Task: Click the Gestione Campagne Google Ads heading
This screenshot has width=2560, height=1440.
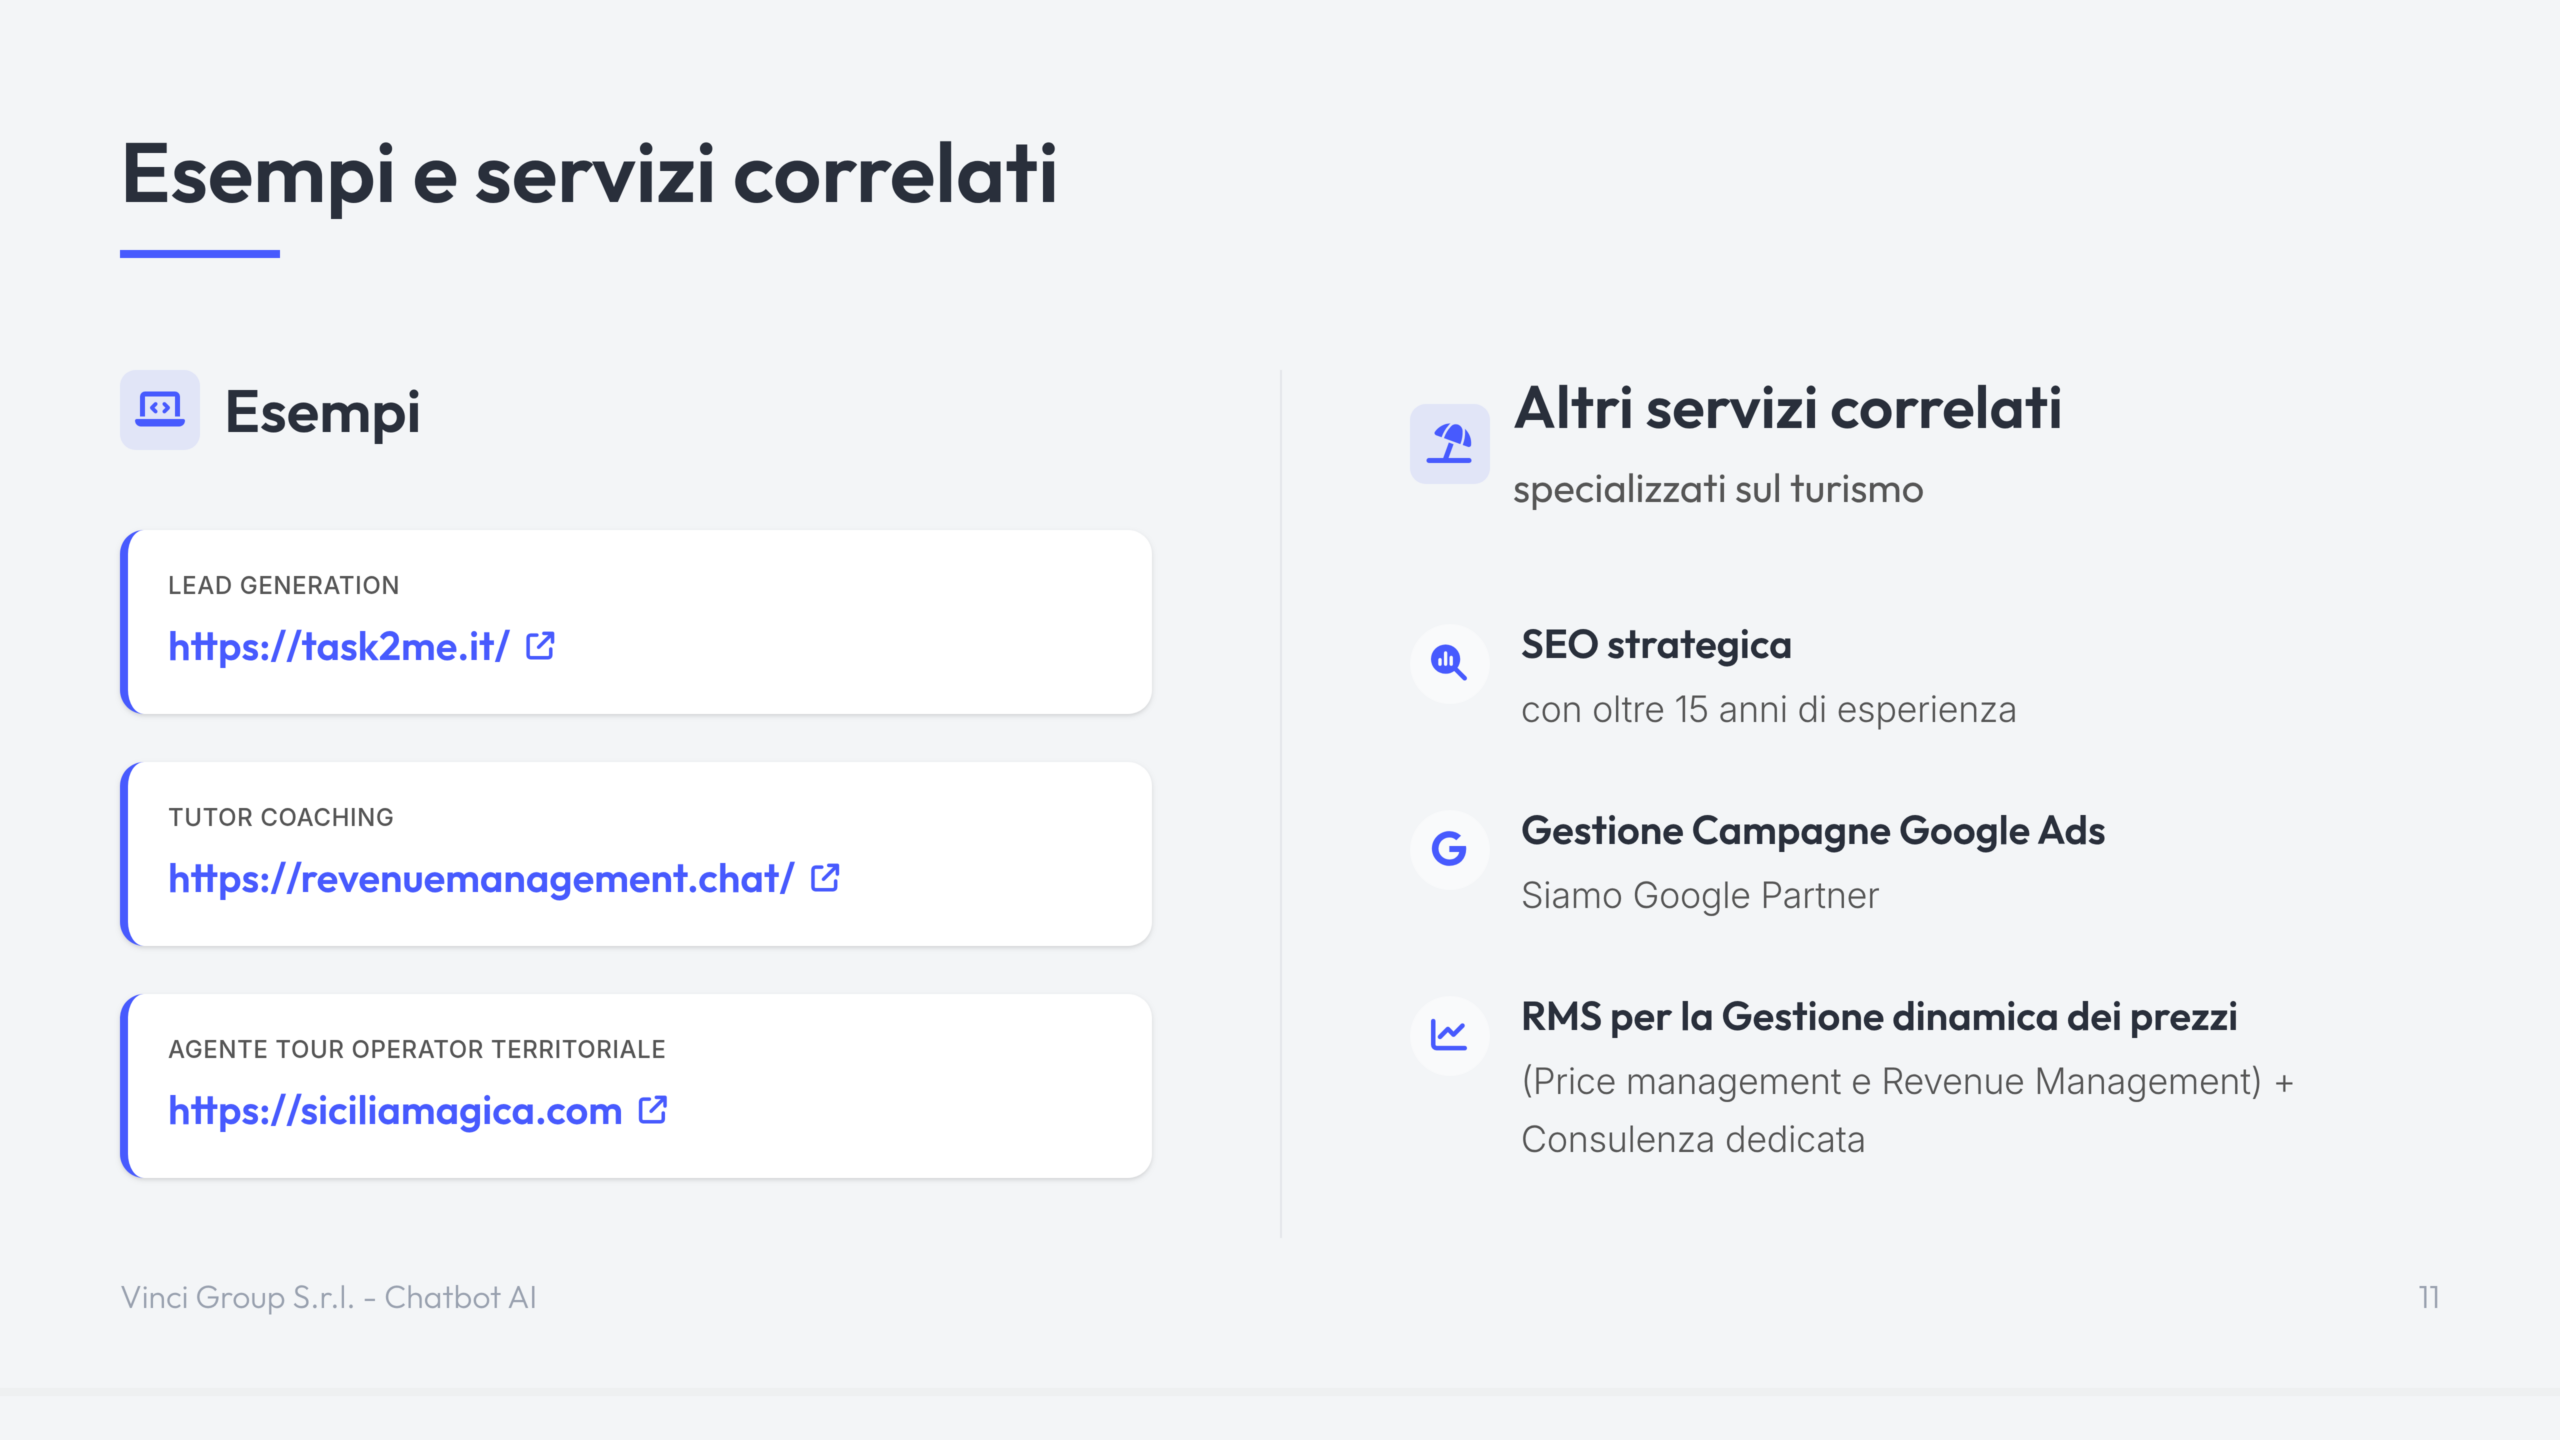Action: [x=1812, y=831]
